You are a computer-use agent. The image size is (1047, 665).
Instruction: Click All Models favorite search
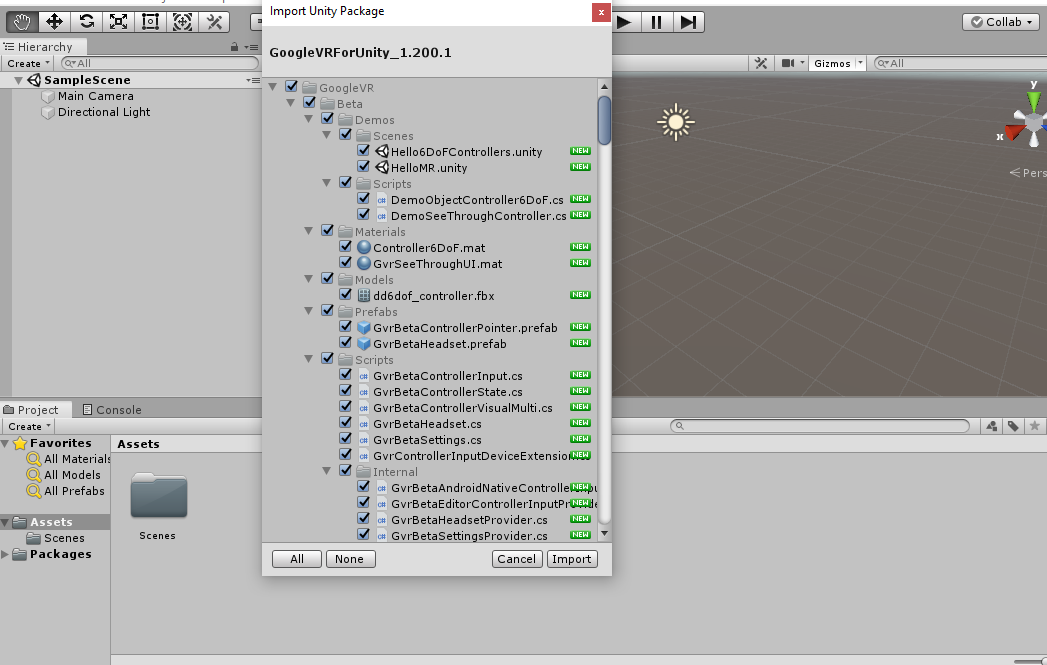point(63,475)
